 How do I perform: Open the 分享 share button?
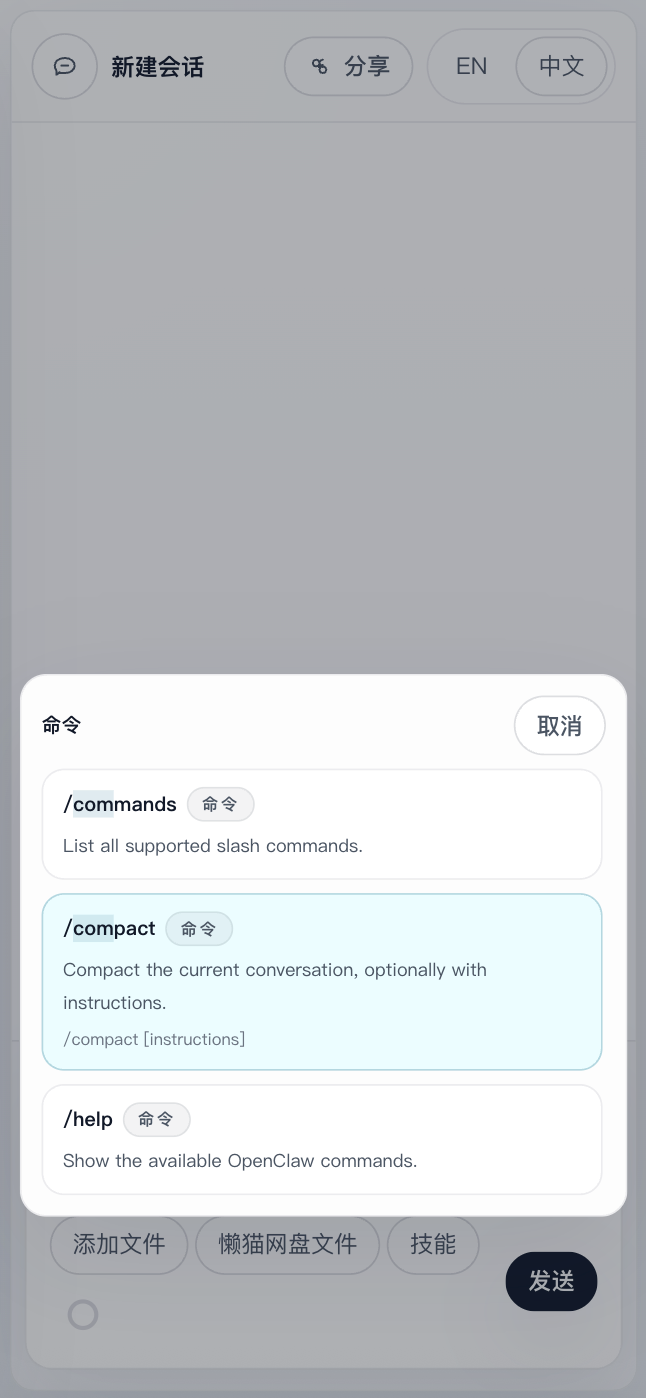click(x=349, y=67)
